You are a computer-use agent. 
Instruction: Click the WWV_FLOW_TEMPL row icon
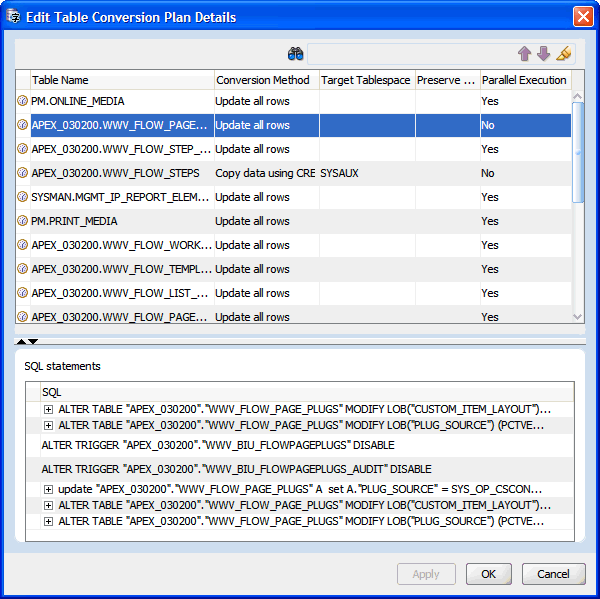coord(23,269)
